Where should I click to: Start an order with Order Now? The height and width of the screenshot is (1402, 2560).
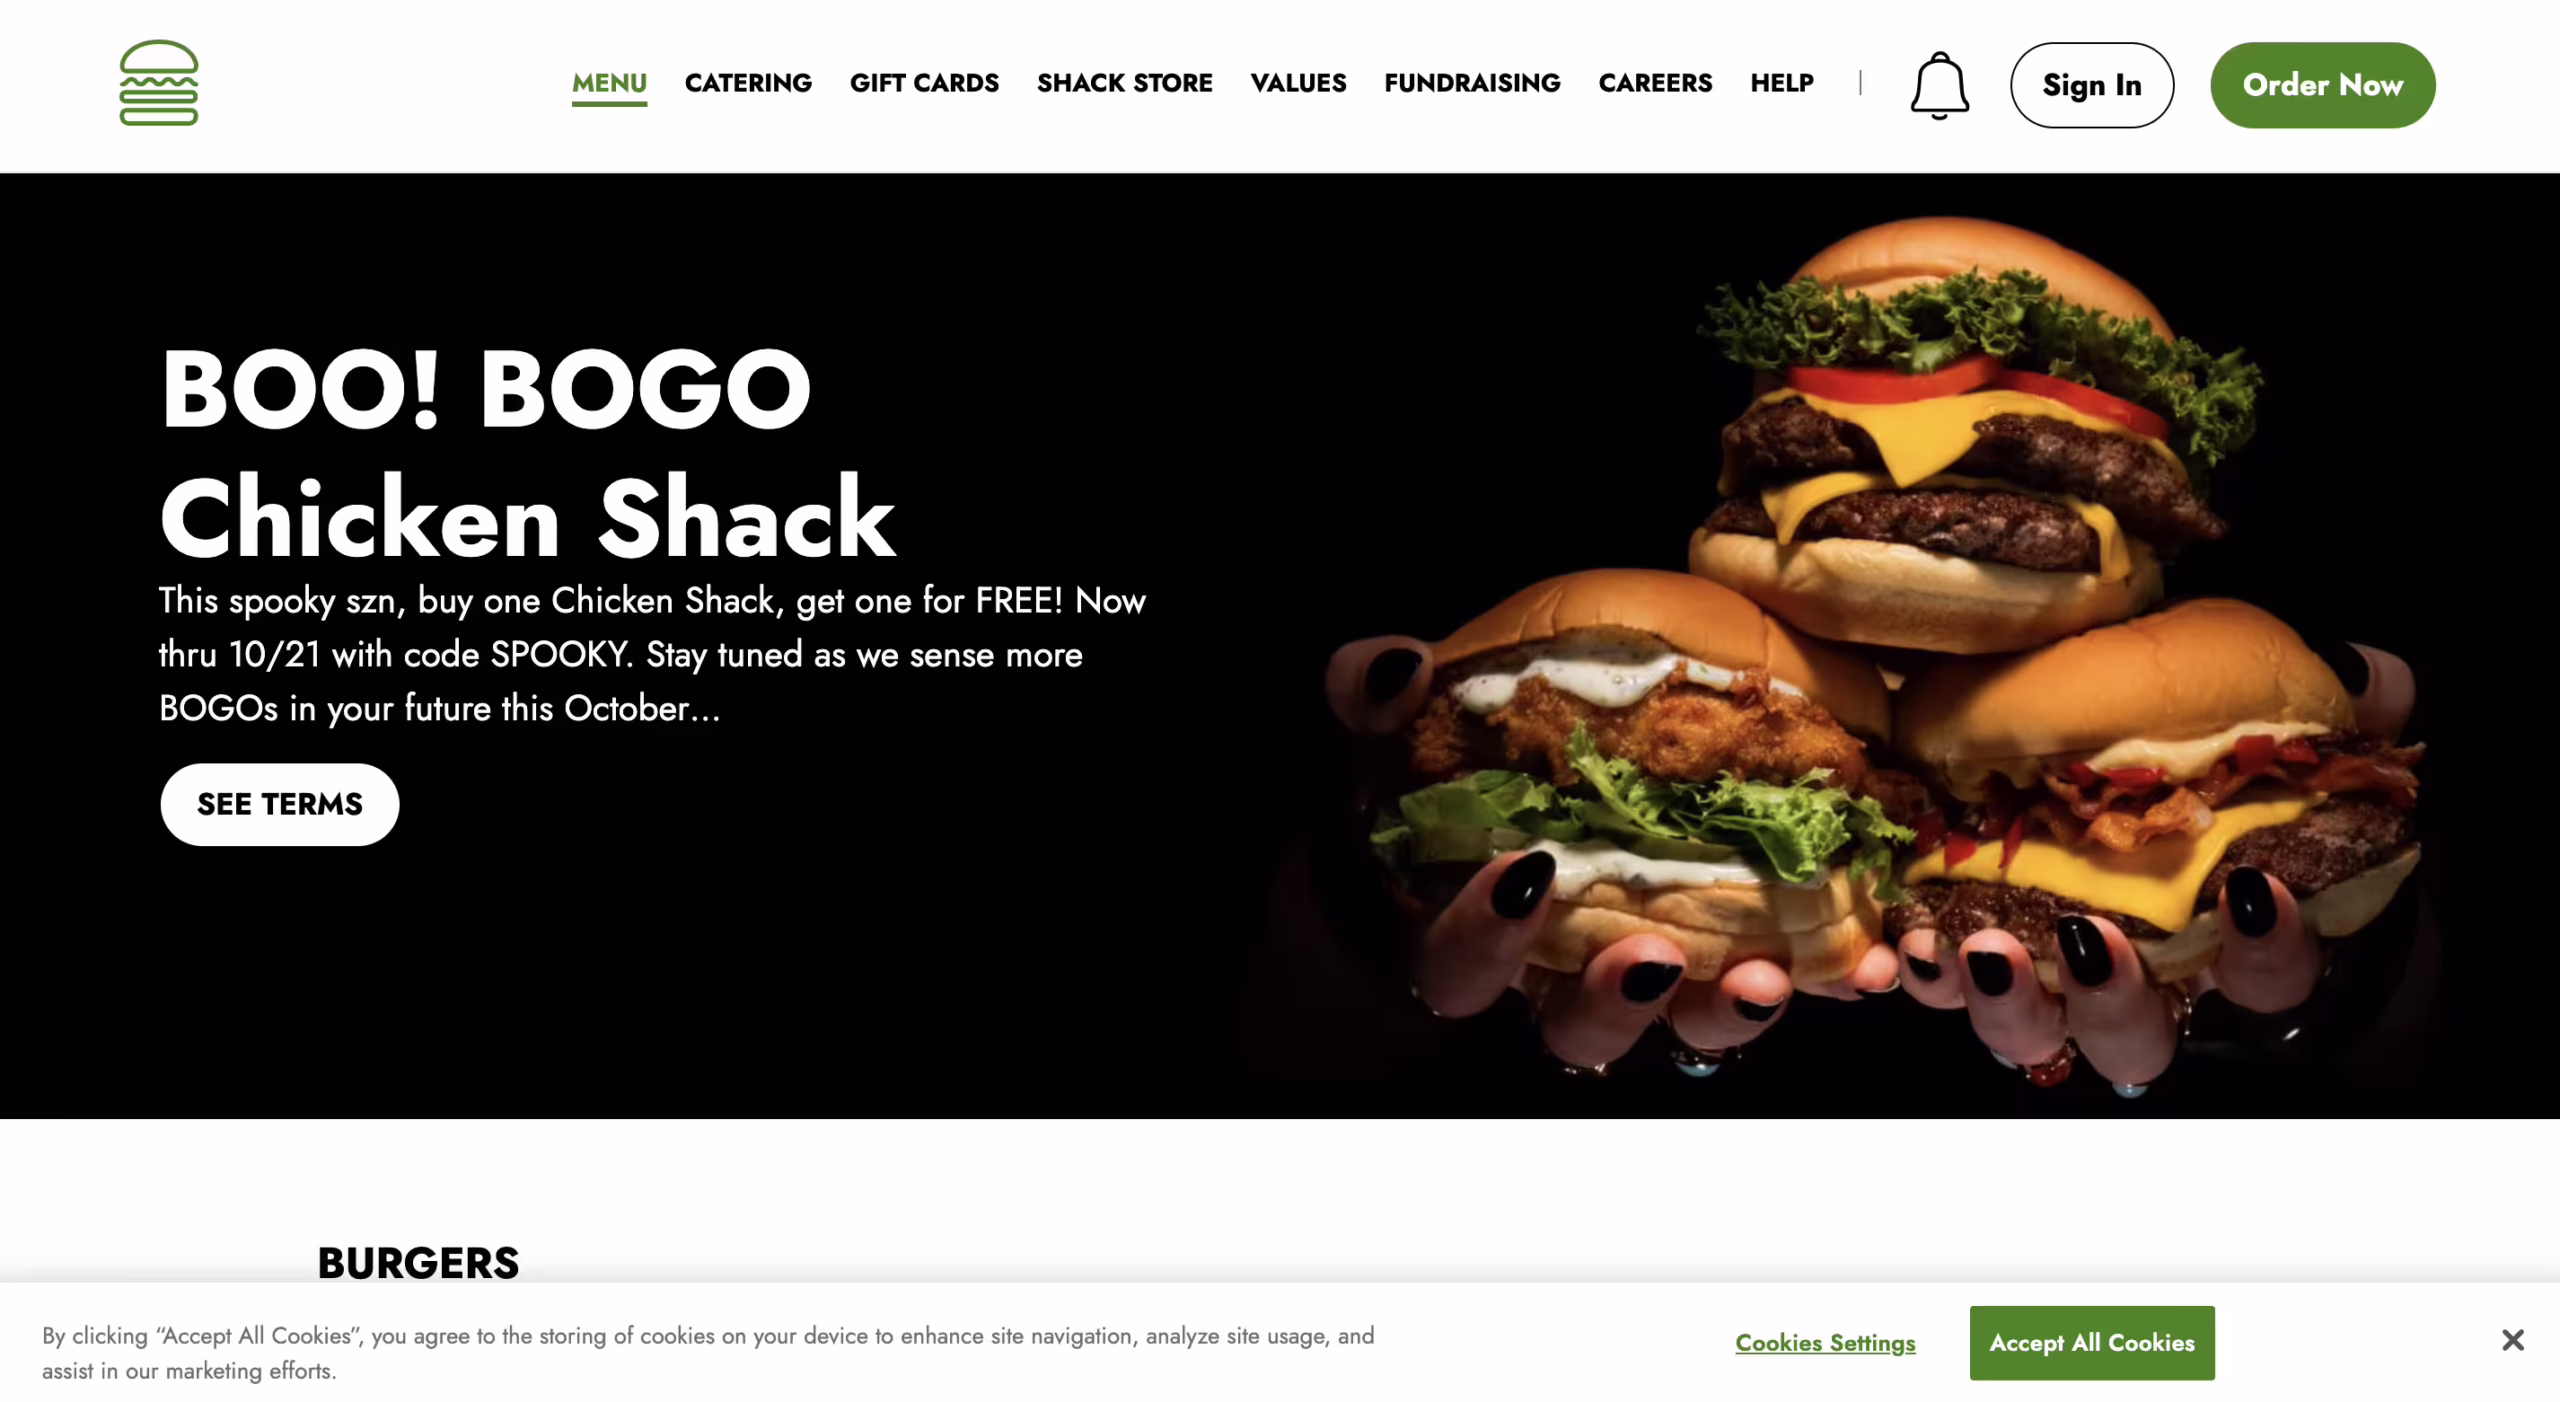(2322, 85)
